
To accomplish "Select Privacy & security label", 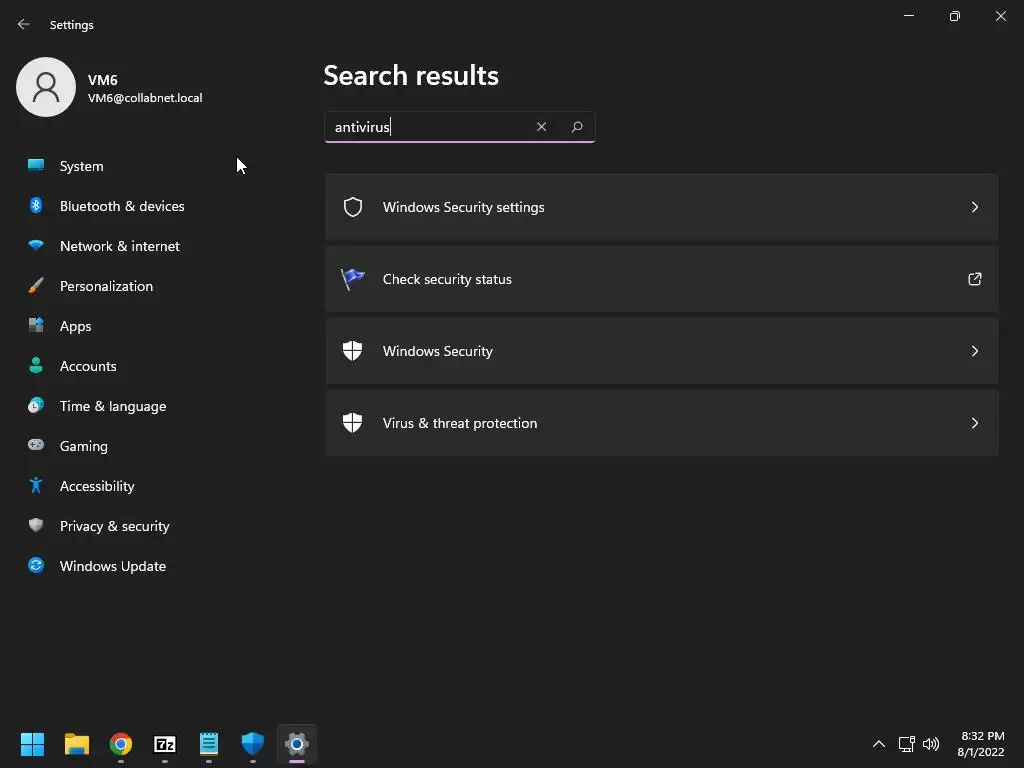I will click(115, 526).
